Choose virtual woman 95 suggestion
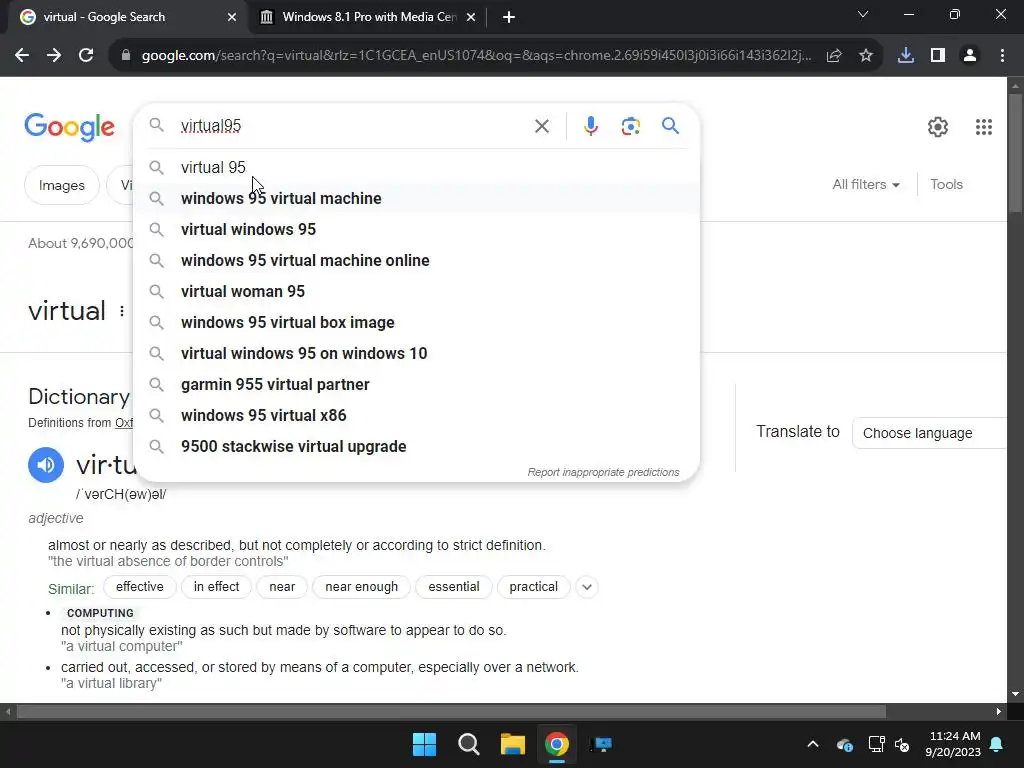Screen dimensions: 1024x768 coord(417,291)
